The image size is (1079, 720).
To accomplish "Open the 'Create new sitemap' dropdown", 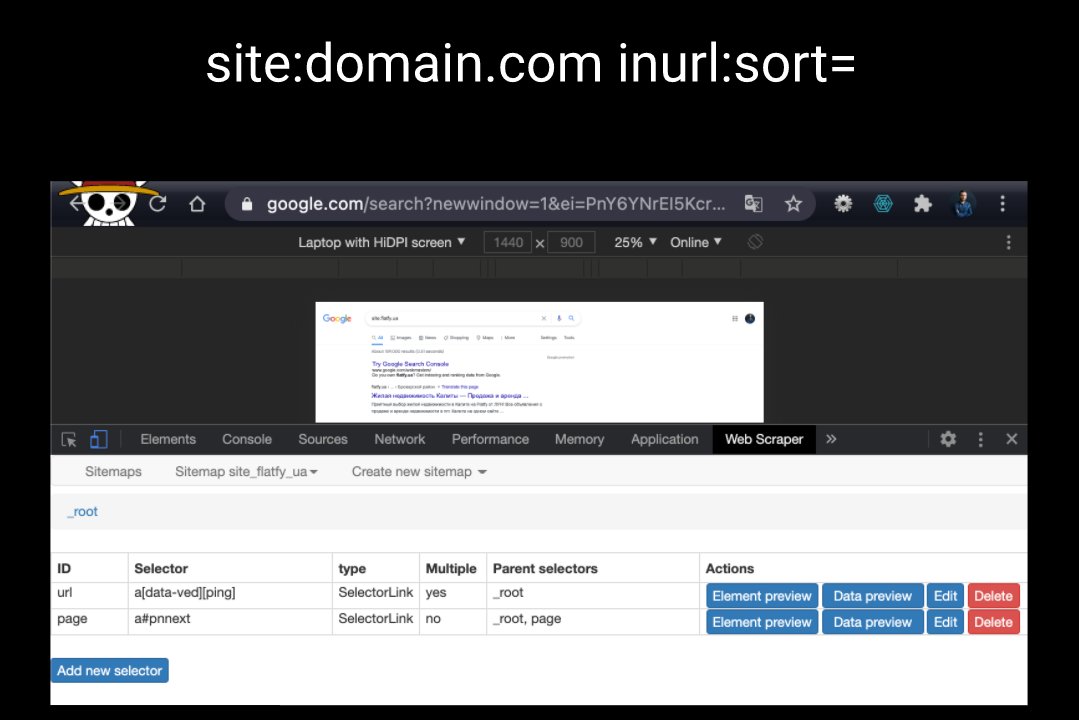I will [x=419, y=471].
